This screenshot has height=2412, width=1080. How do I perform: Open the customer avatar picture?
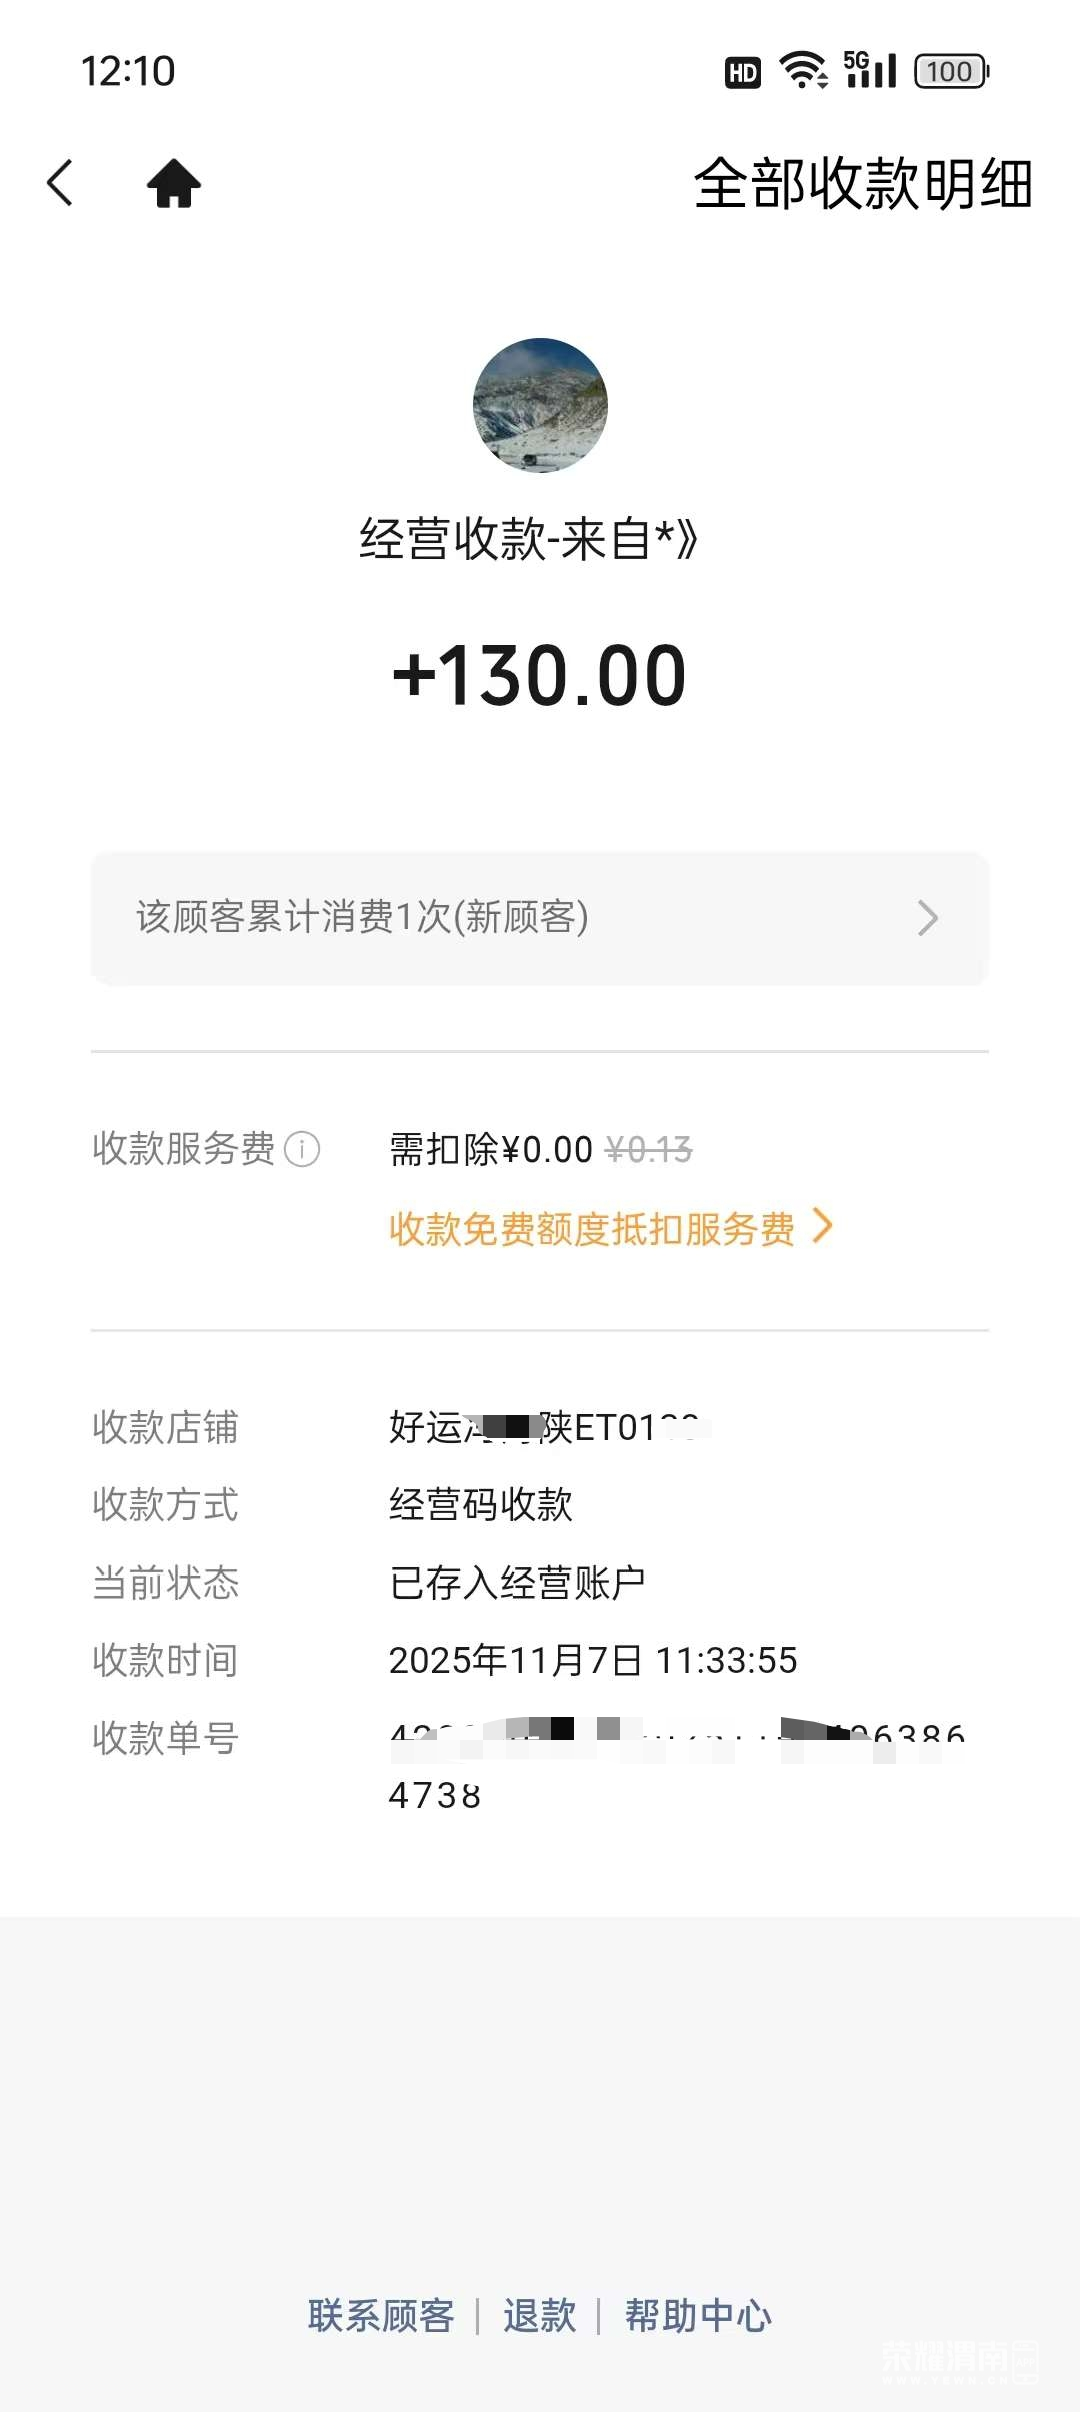540,405
